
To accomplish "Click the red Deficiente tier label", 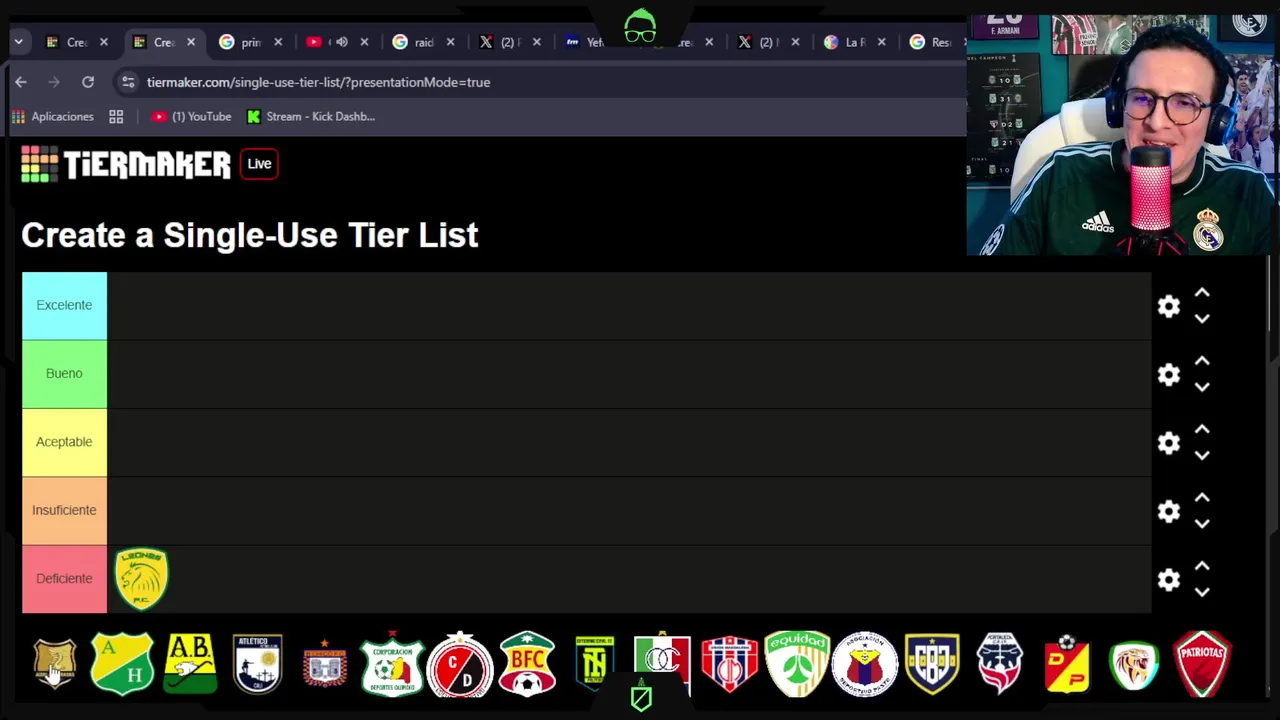I will click(64, 578).
